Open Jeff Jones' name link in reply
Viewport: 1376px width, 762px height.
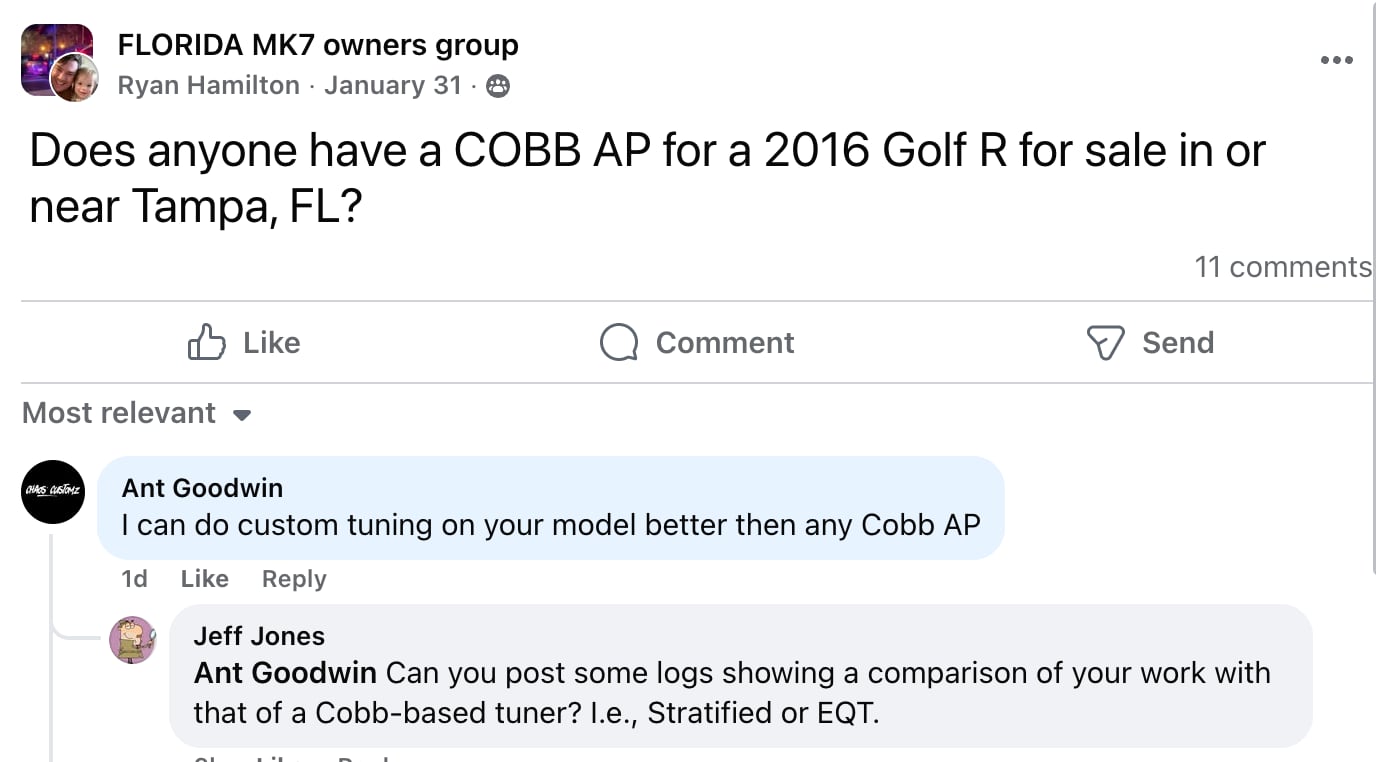259,636
